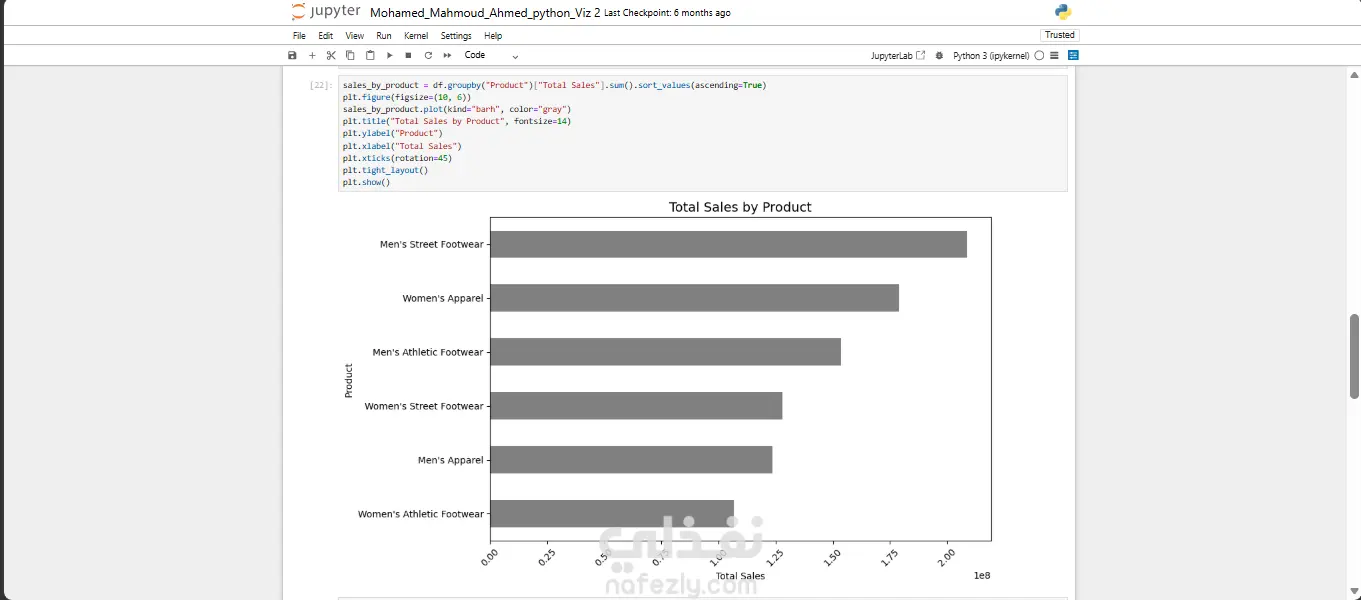This screenshot has height=600, width=1361.
Task: Open the Edit menu
Action: point(326,36)
